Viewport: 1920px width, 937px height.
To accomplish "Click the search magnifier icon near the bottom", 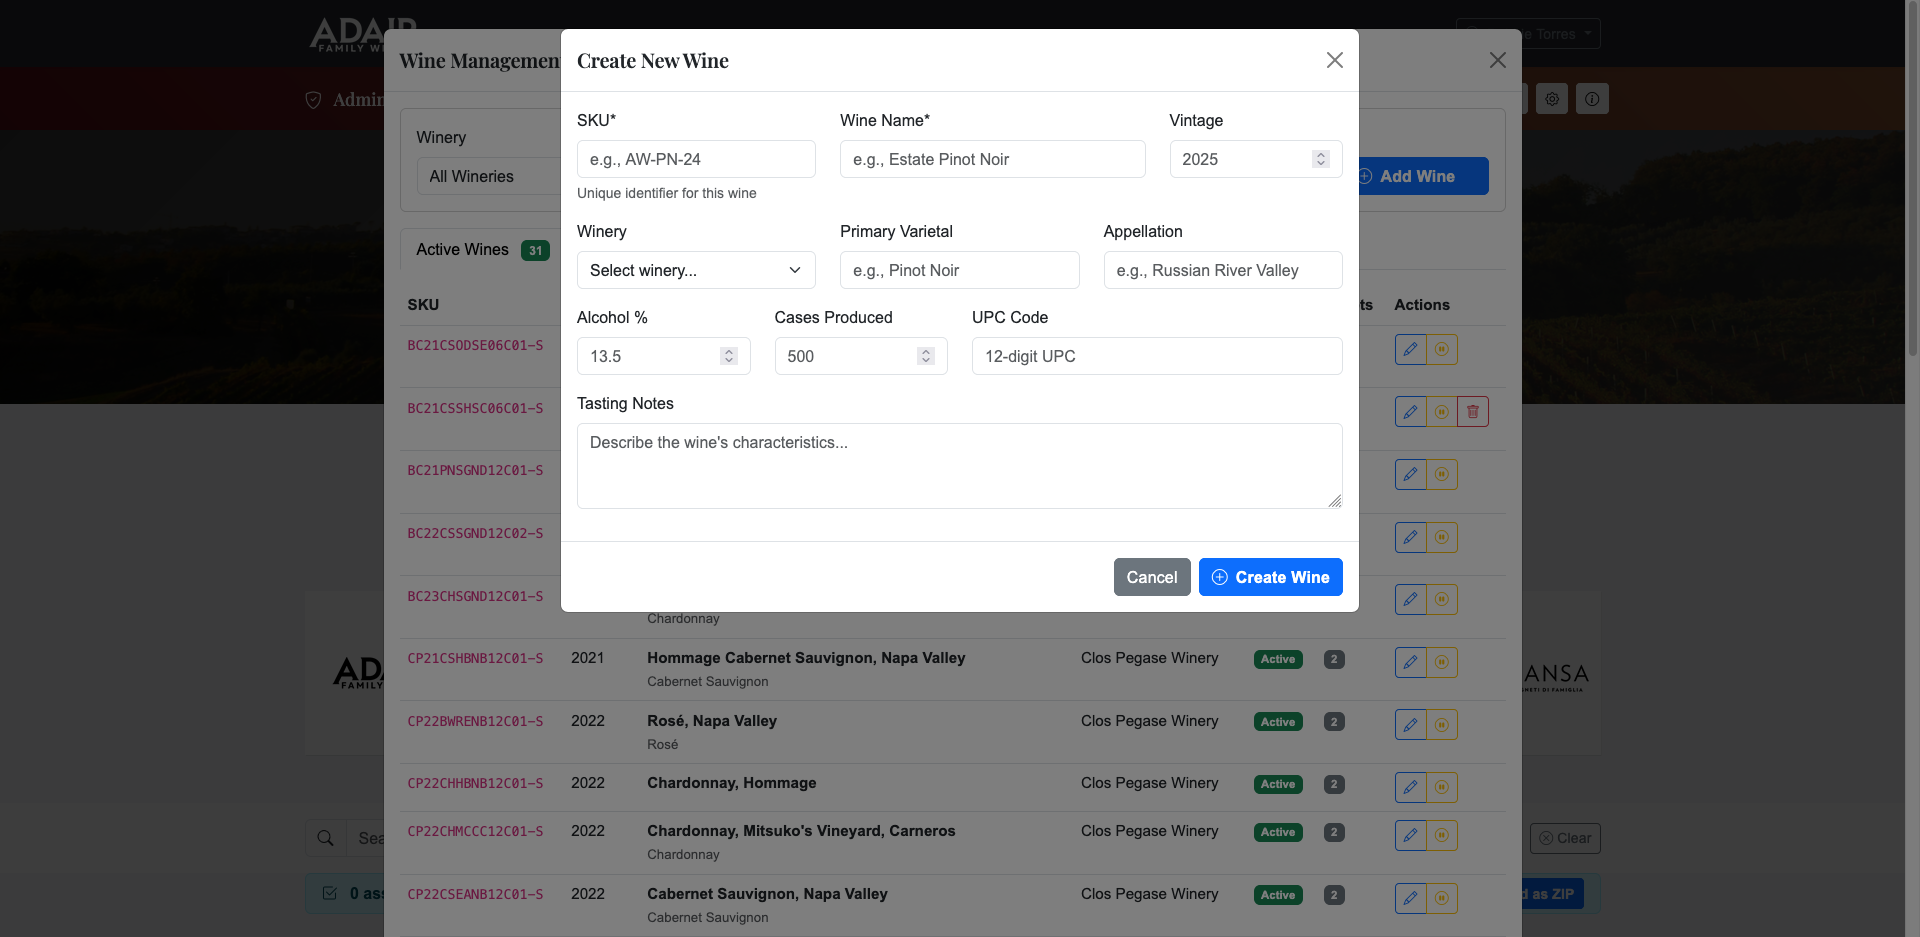I will (325, 838).
